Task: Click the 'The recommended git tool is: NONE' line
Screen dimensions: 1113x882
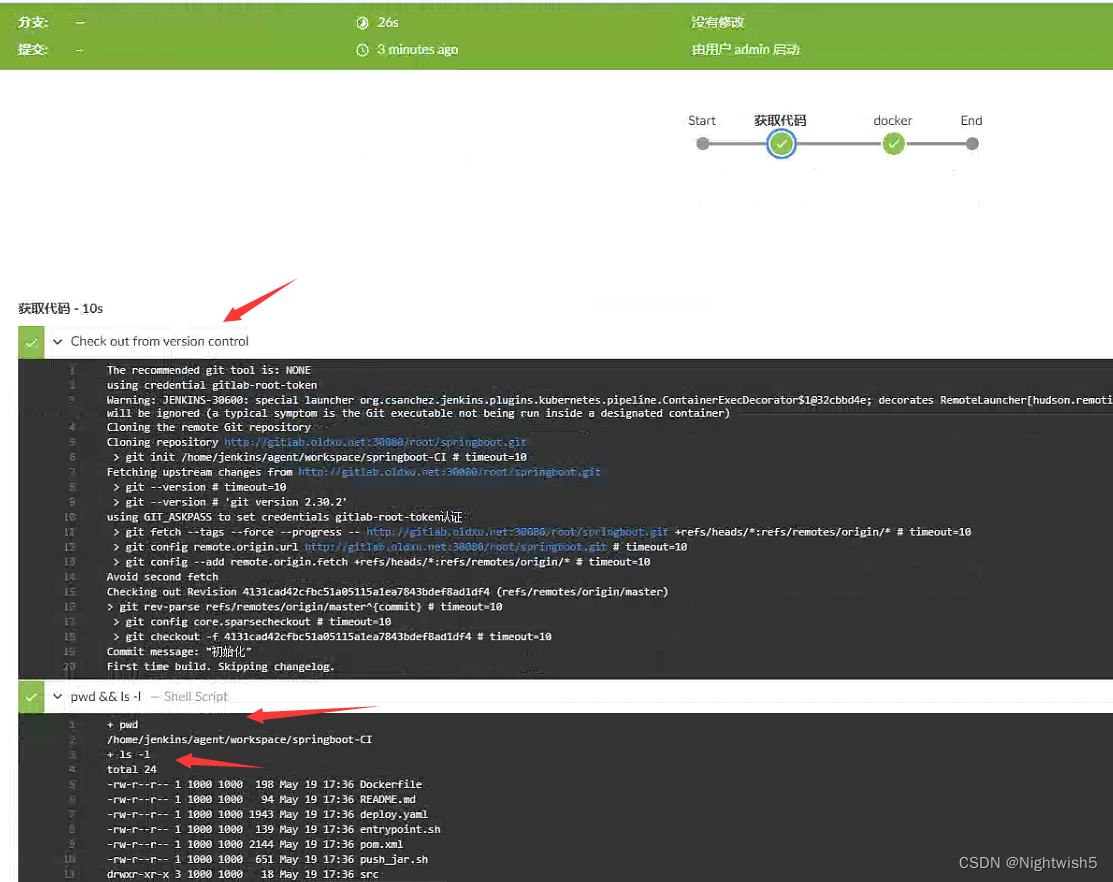Action: click(209, 370)
